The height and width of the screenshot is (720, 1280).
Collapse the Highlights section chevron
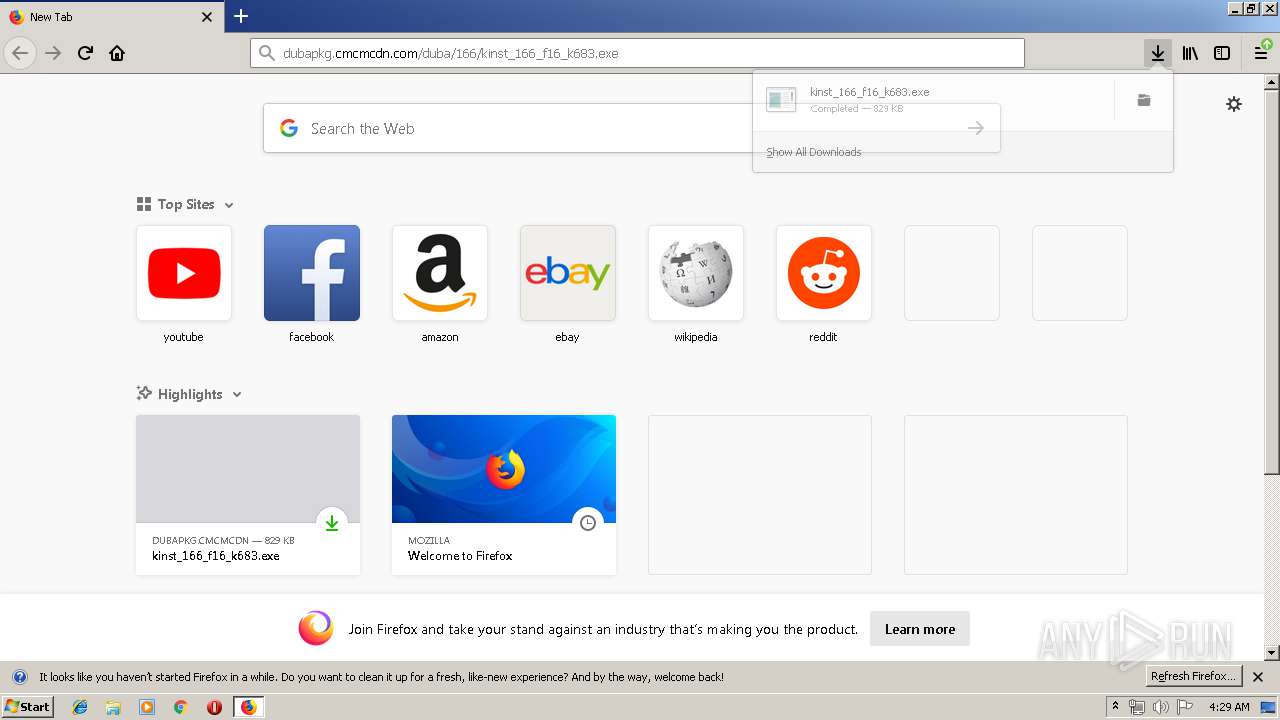tap(237, 395)
